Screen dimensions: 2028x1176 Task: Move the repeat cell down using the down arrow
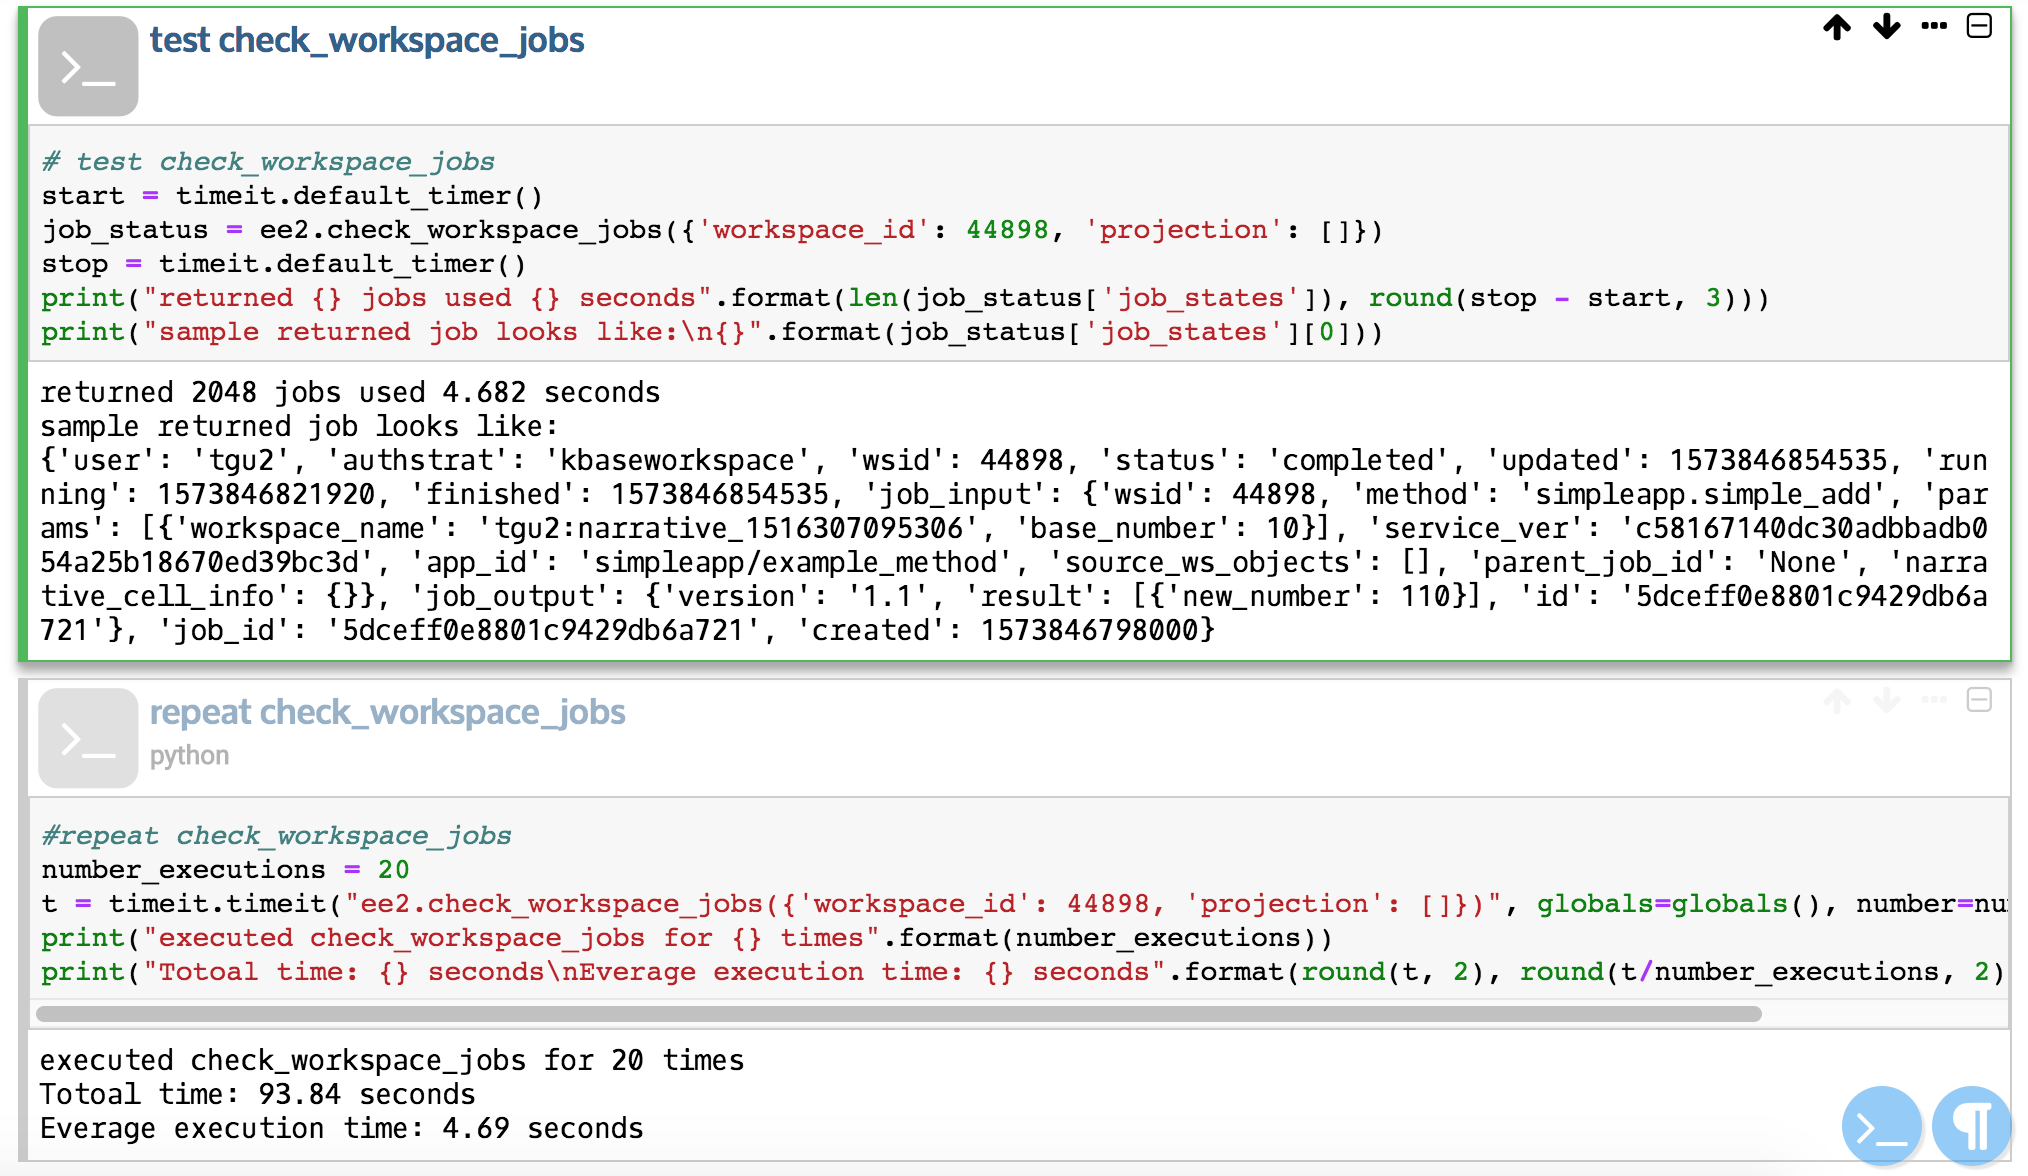tap(1886, 702)
